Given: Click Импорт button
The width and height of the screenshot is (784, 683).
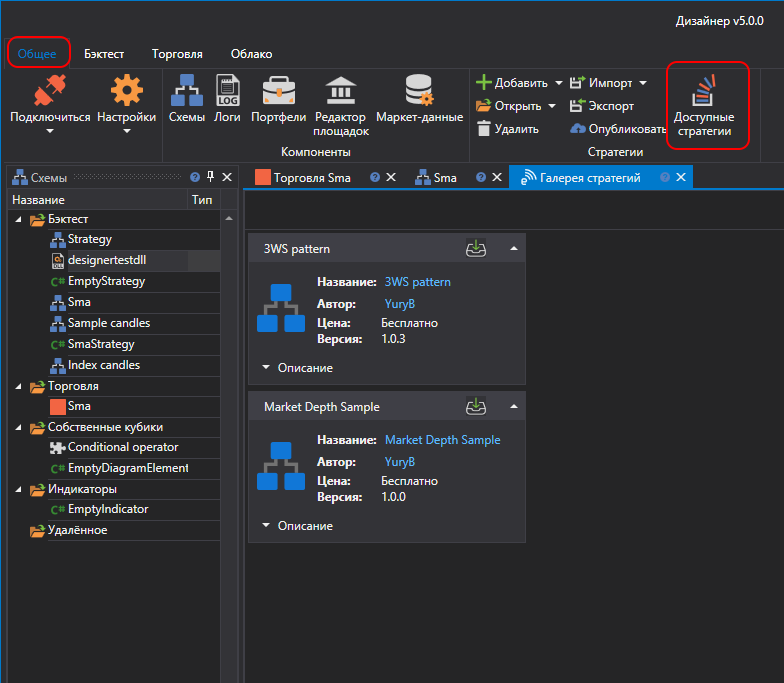Looking at the screenshot, I should pos(601,83).
